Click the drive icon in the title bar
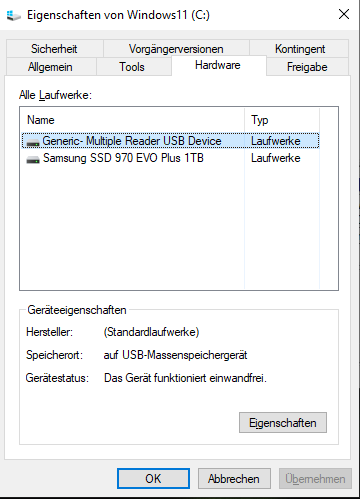Viewport: 360px width, 499px height. pyautogui.click(x=13, y=15)
